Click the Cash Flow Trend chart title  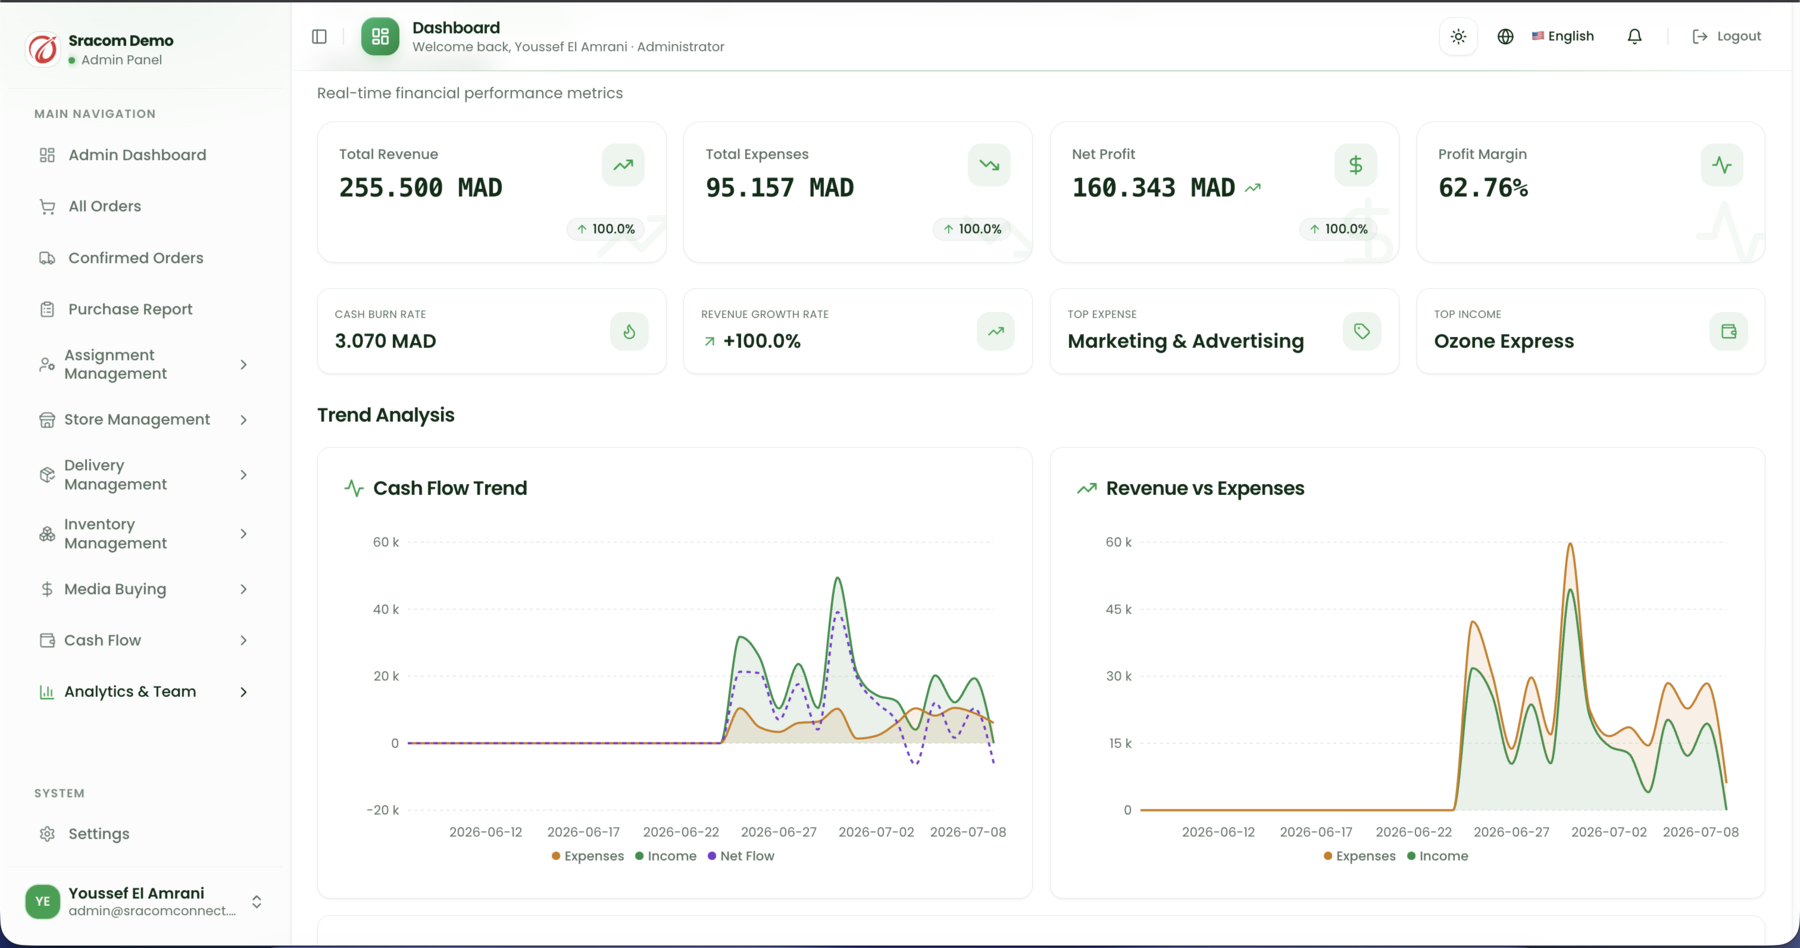tap(450, 489)
